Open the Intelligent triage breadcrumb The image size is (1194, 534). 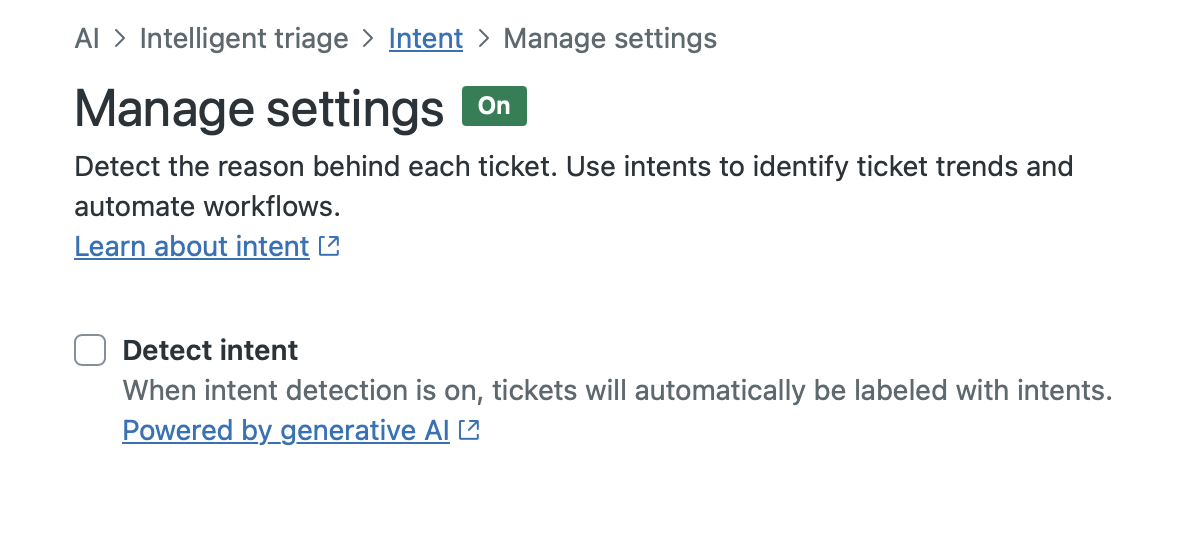point(244,39)
